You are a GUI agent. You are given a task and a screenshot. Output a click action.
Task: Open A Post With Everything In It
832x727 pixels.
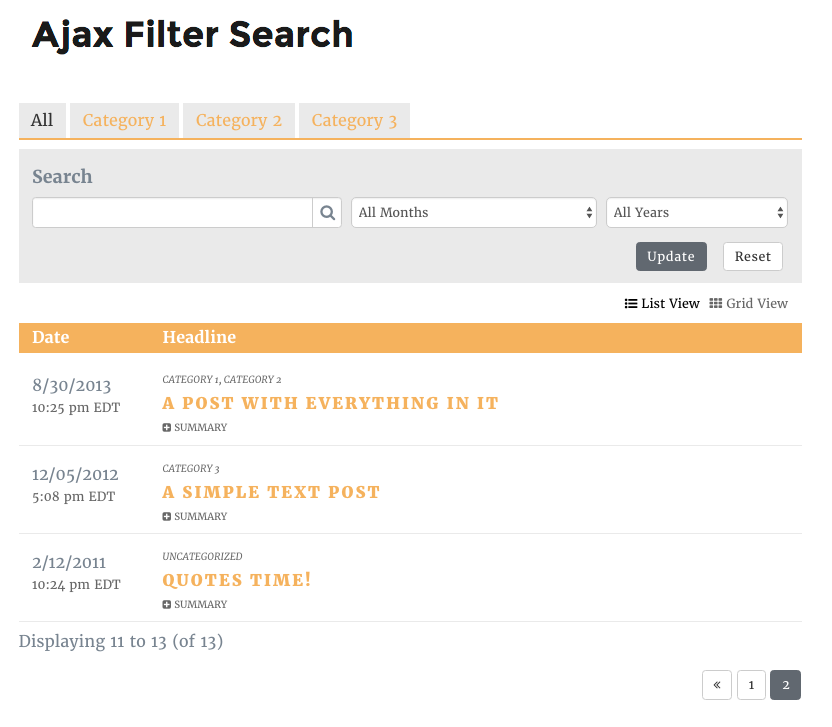(331, 403)
